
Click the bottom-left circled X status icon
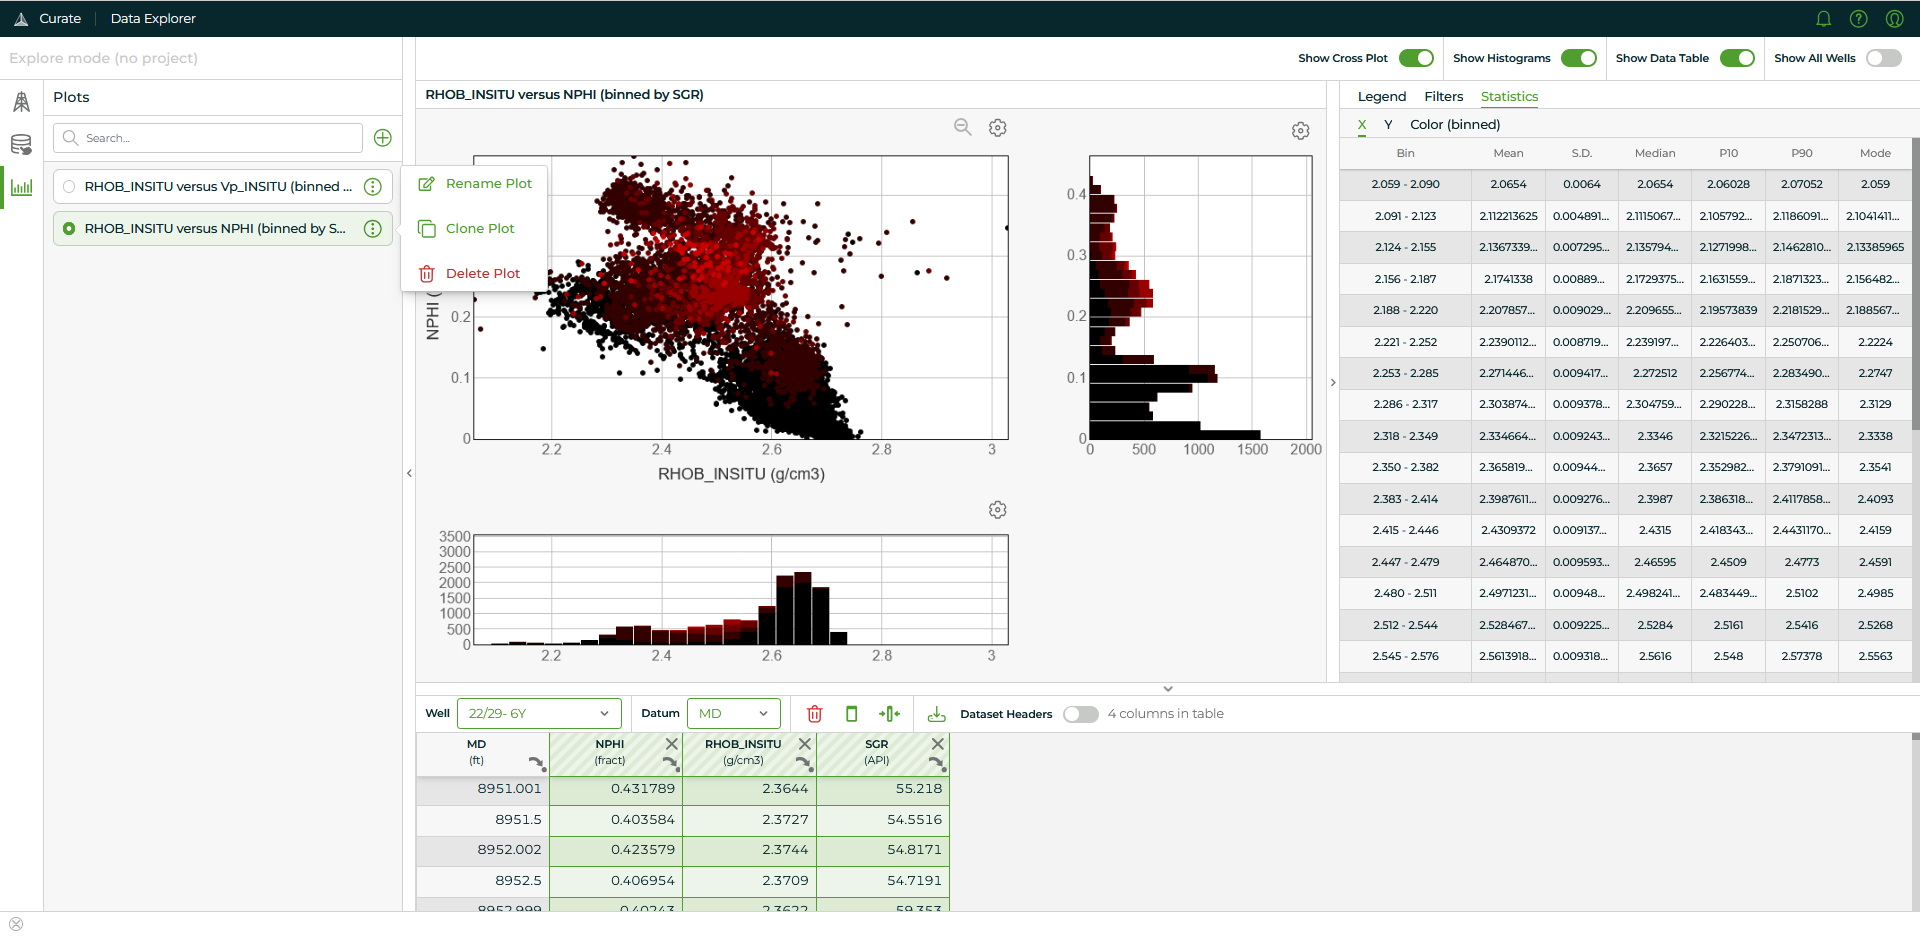(x=16, y=924)
